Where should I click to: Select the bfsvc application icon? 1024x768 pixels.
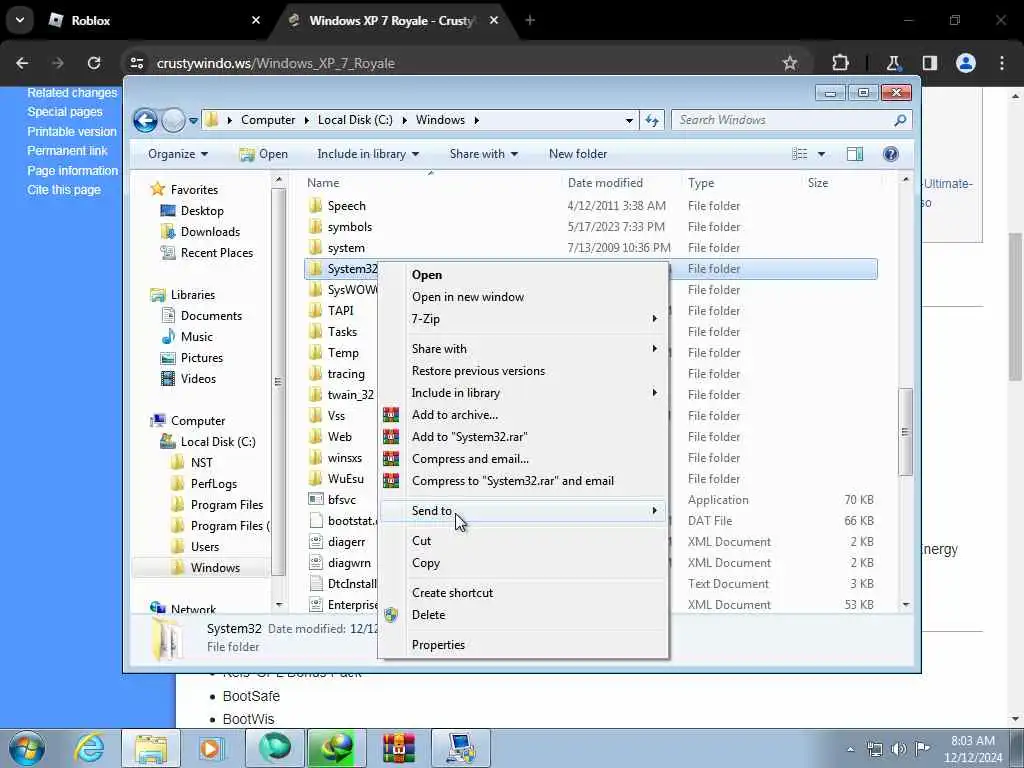click(x=315, y=500)
